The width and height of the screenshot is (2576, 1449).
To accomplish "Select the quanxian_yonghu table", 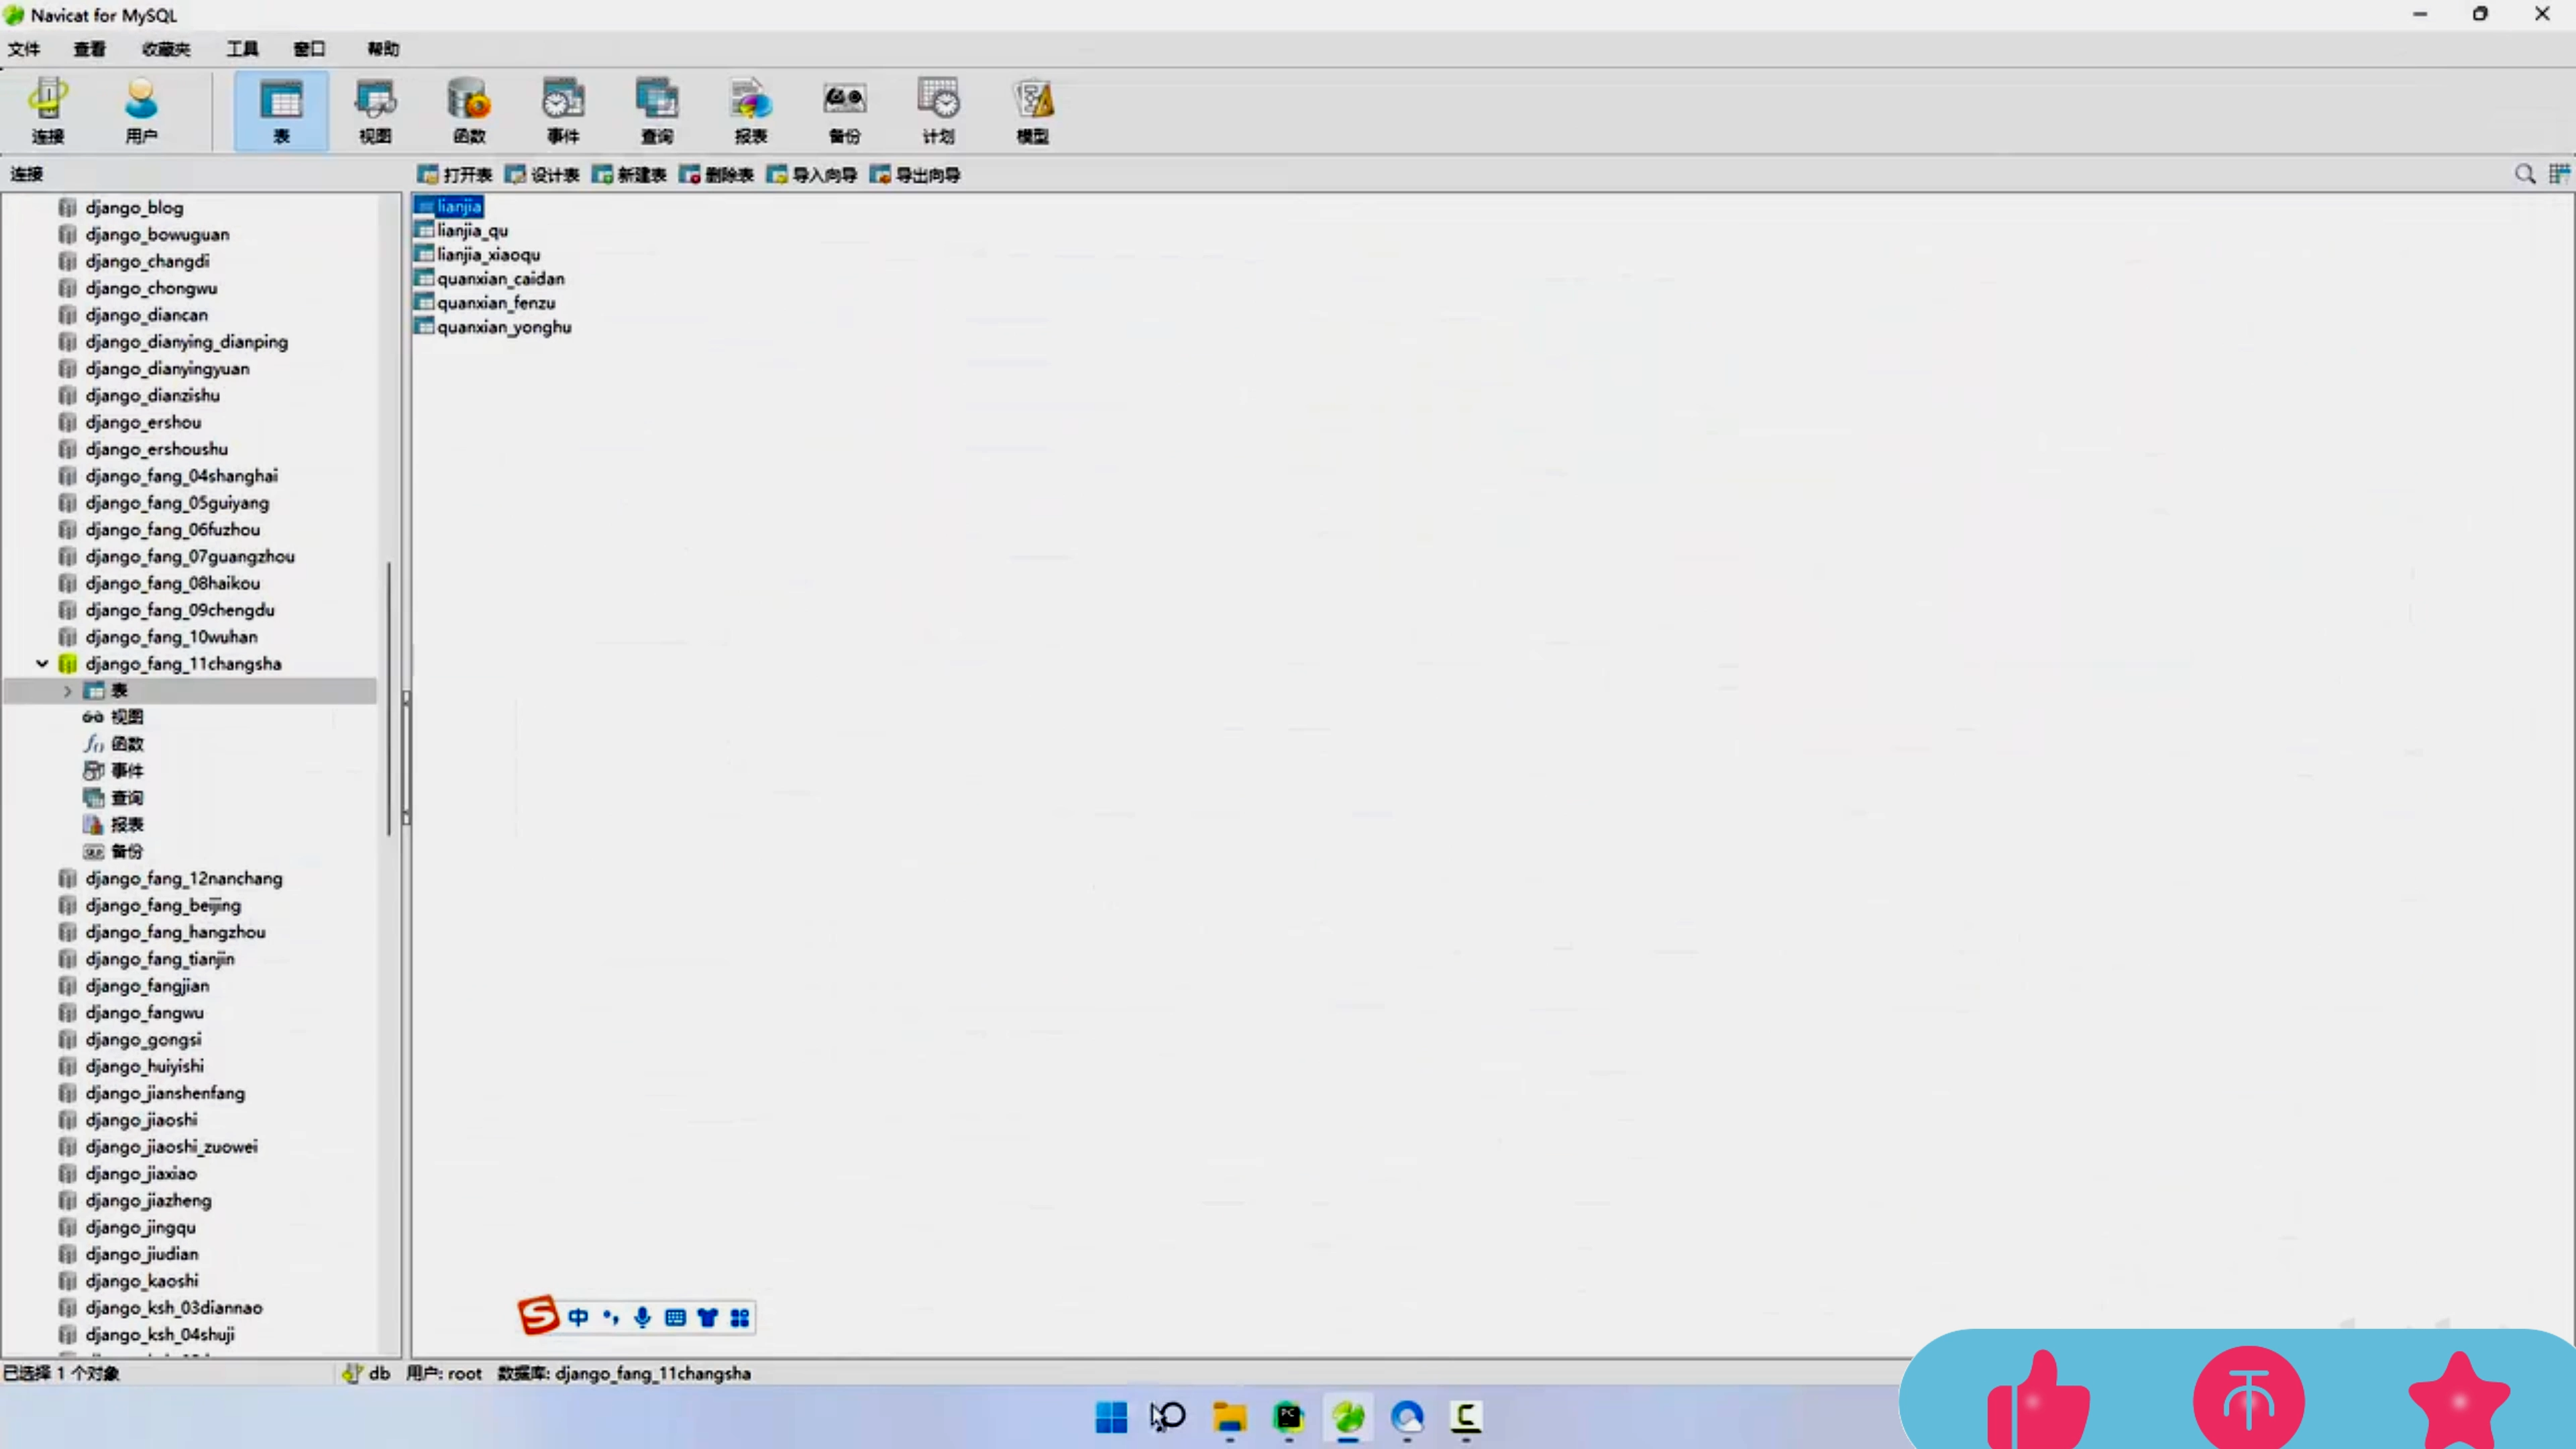I will tap(503, 327).
